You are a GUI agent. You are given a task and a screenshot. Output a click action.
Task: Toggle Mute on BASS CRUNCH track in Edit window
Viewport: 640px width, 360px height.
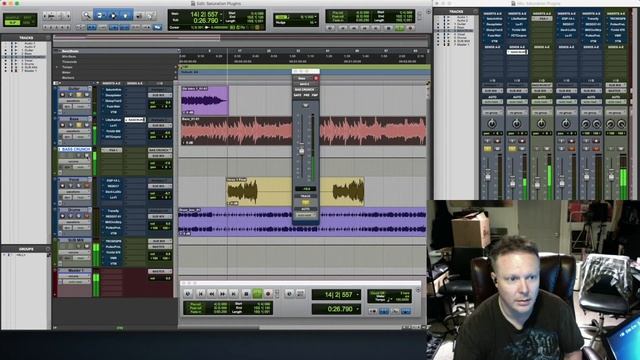pos(87,156)
